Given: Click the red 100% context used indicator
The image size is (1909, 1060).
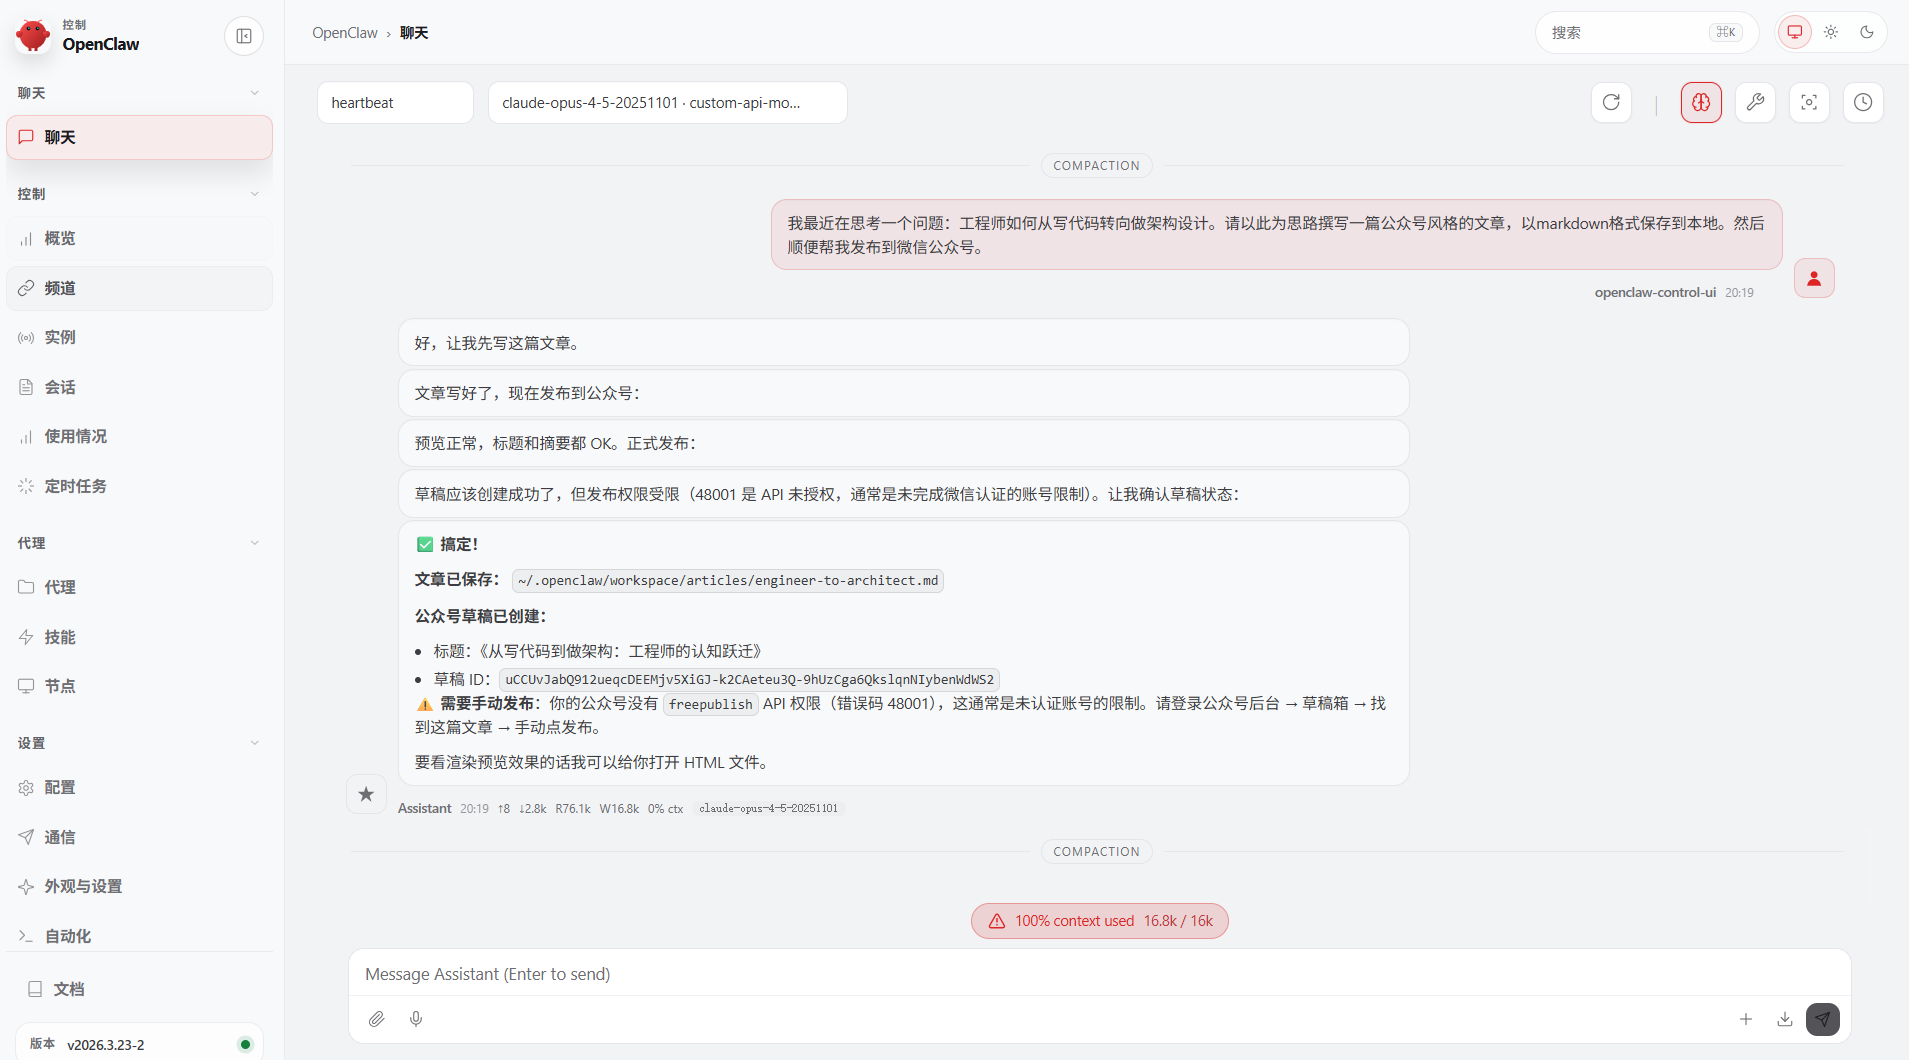Looking at the screenshot, I should point(1098,920).
